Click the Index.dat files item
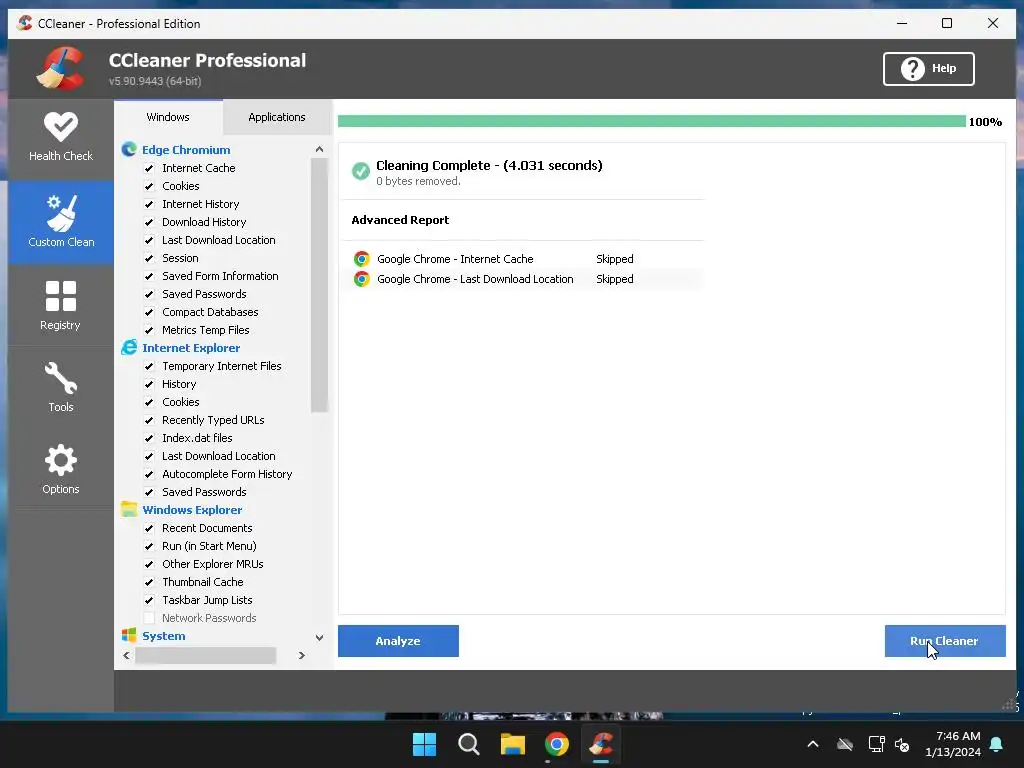1024x768 pixels. pos(197,438)
